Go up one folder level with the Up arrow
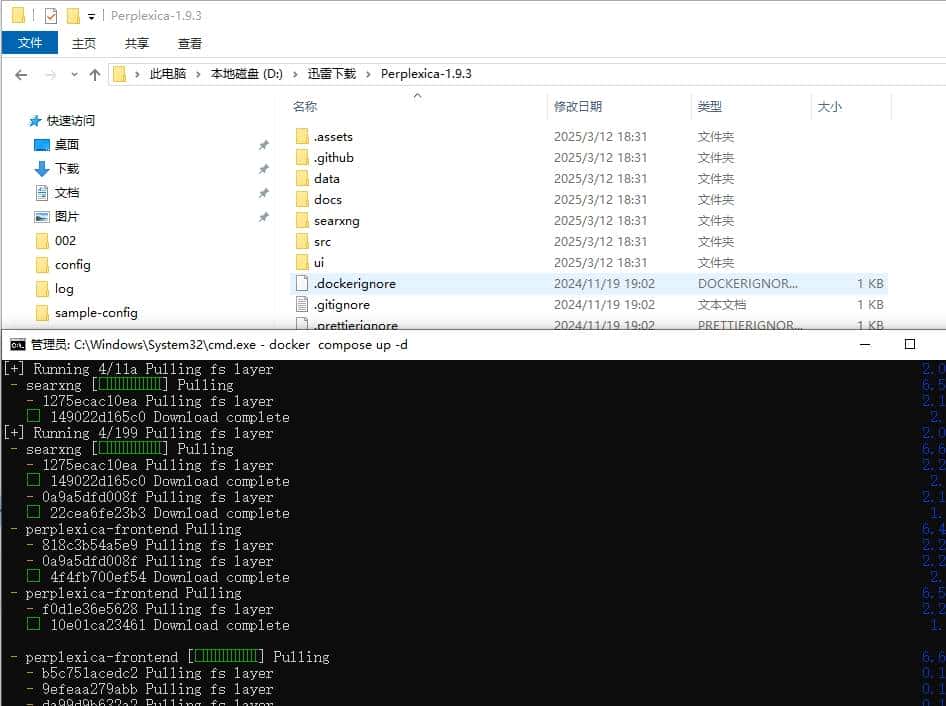This screenshot has height=706, width=946. point(95,73)
